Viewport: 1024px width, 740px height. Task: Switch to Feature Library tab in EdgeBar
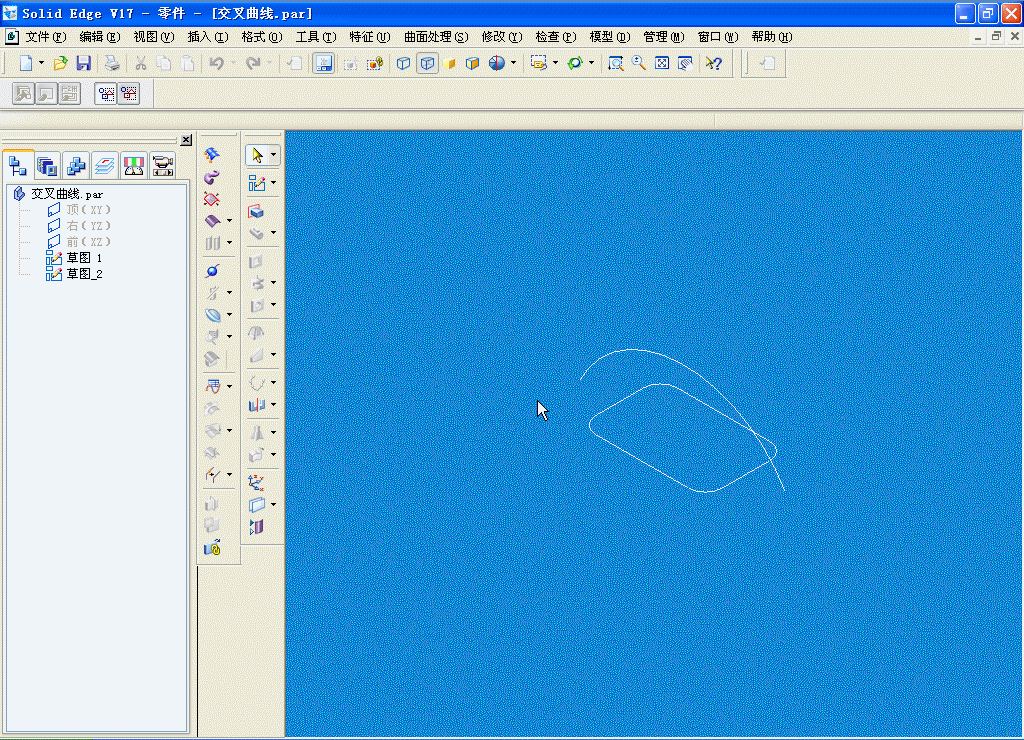tap(47, 166)
